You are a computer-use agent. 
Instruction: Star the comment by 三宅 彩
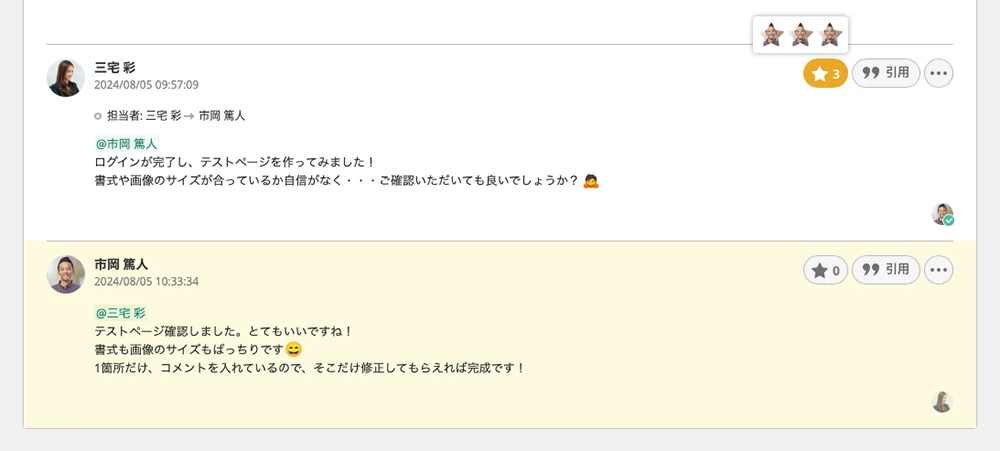(x=826, y=73)
